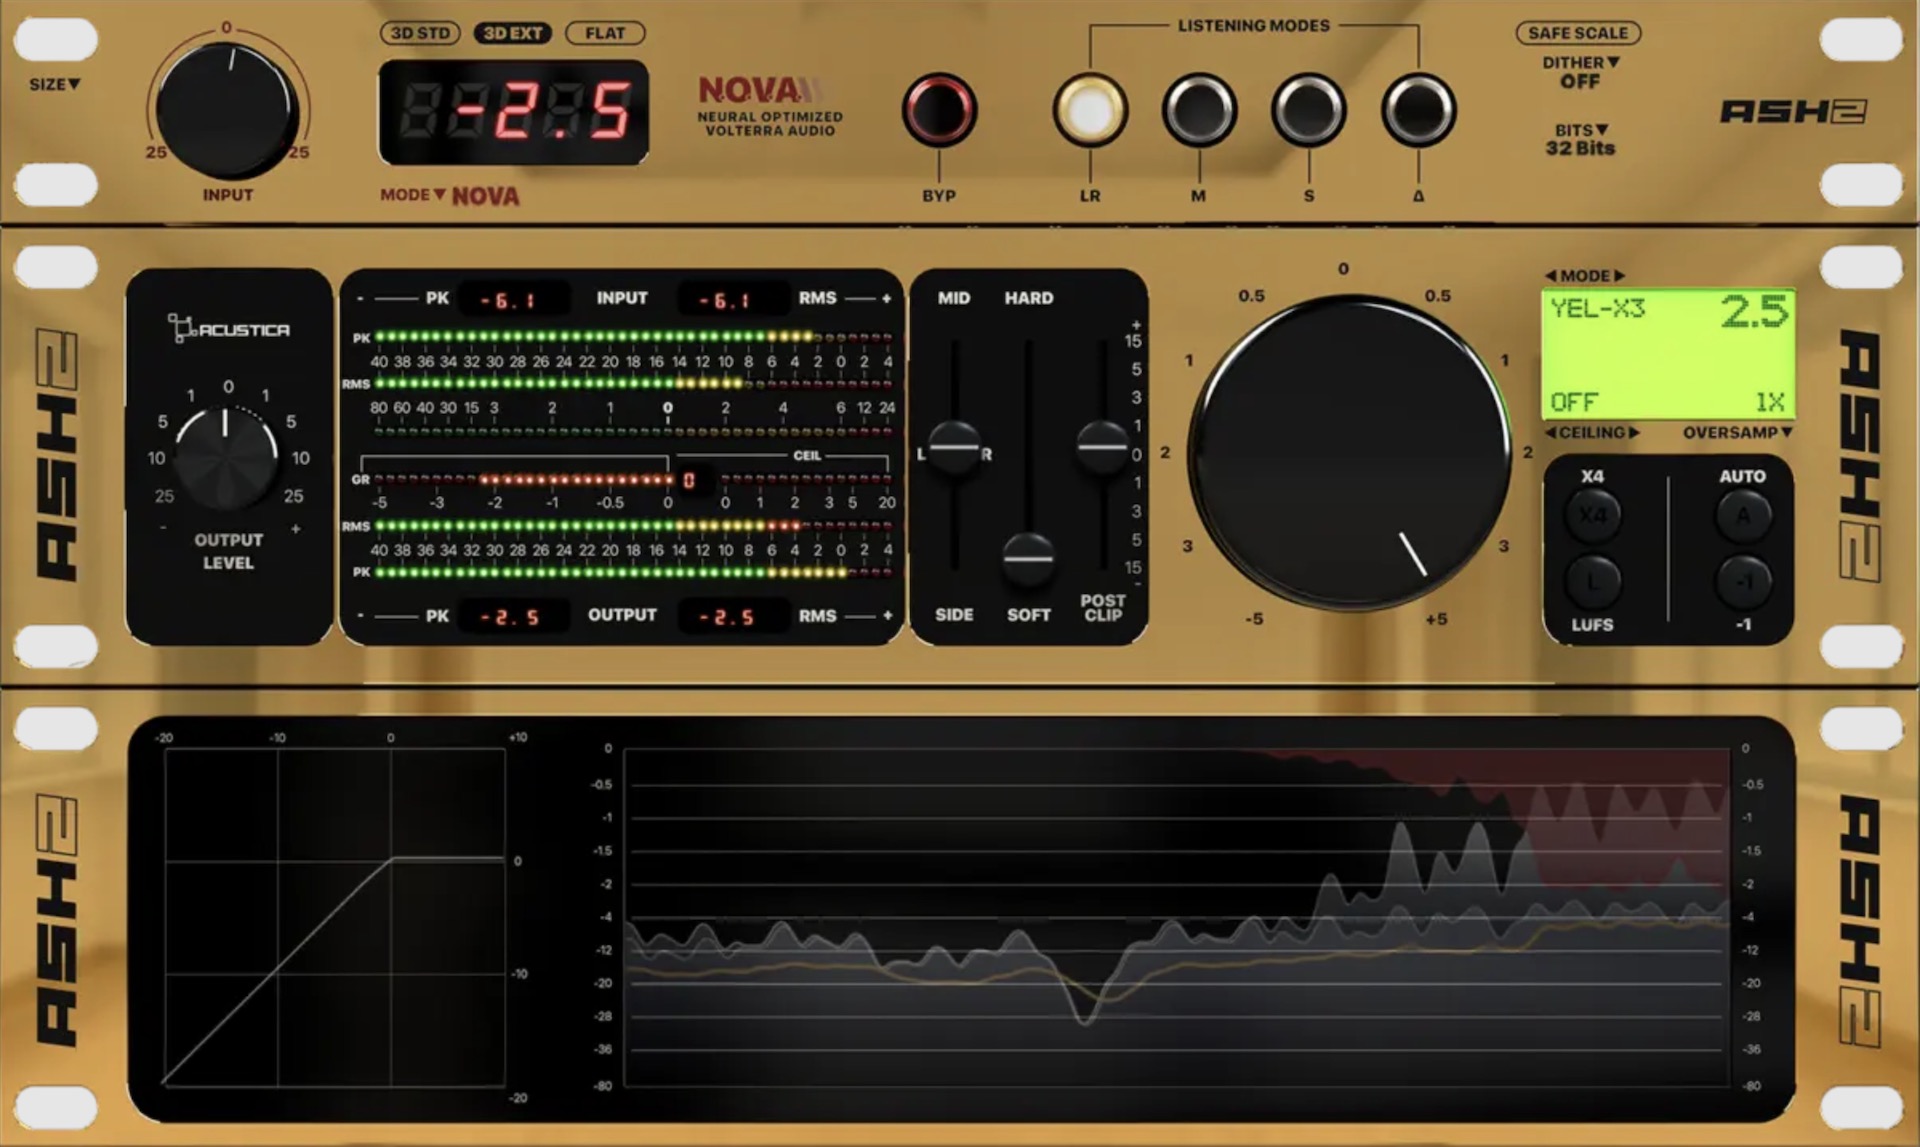Toggle the SAFE SCALE button
This screenshot has height=1147, width=1920.
click(1578, 33)
